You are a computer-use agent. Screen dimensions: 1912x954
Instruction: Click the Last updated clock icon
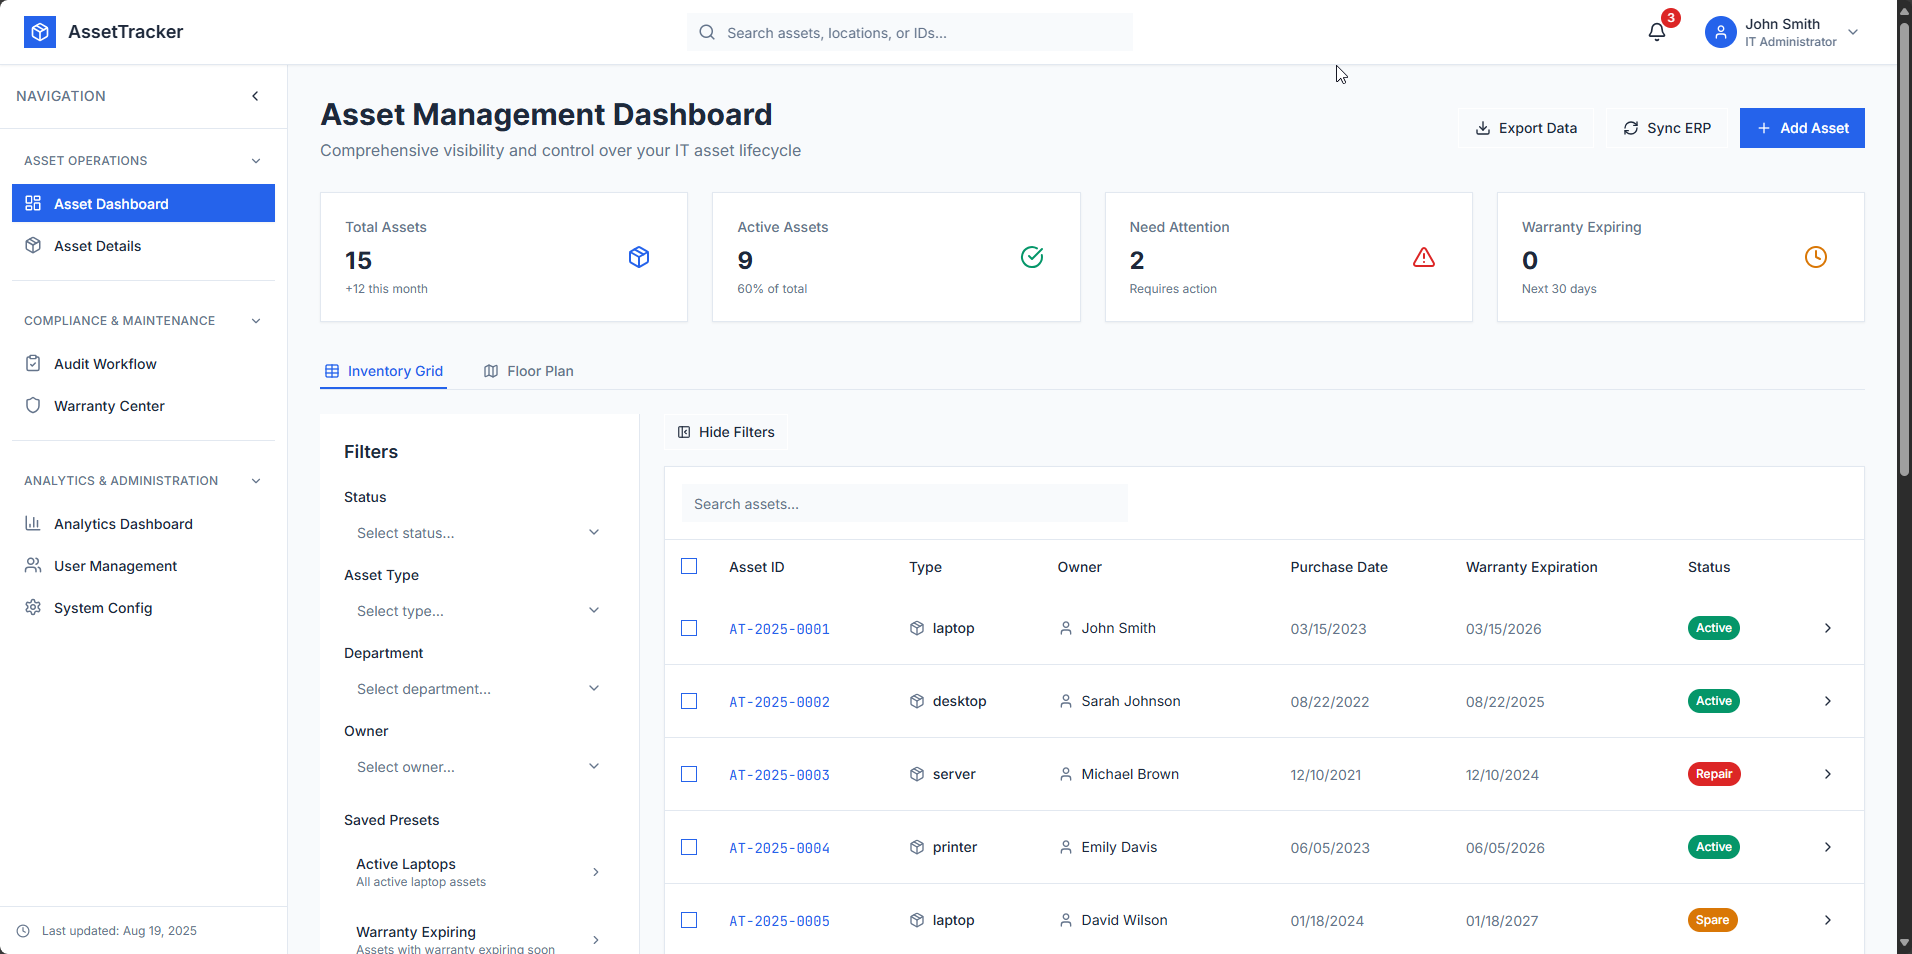(x=24, y=931)
